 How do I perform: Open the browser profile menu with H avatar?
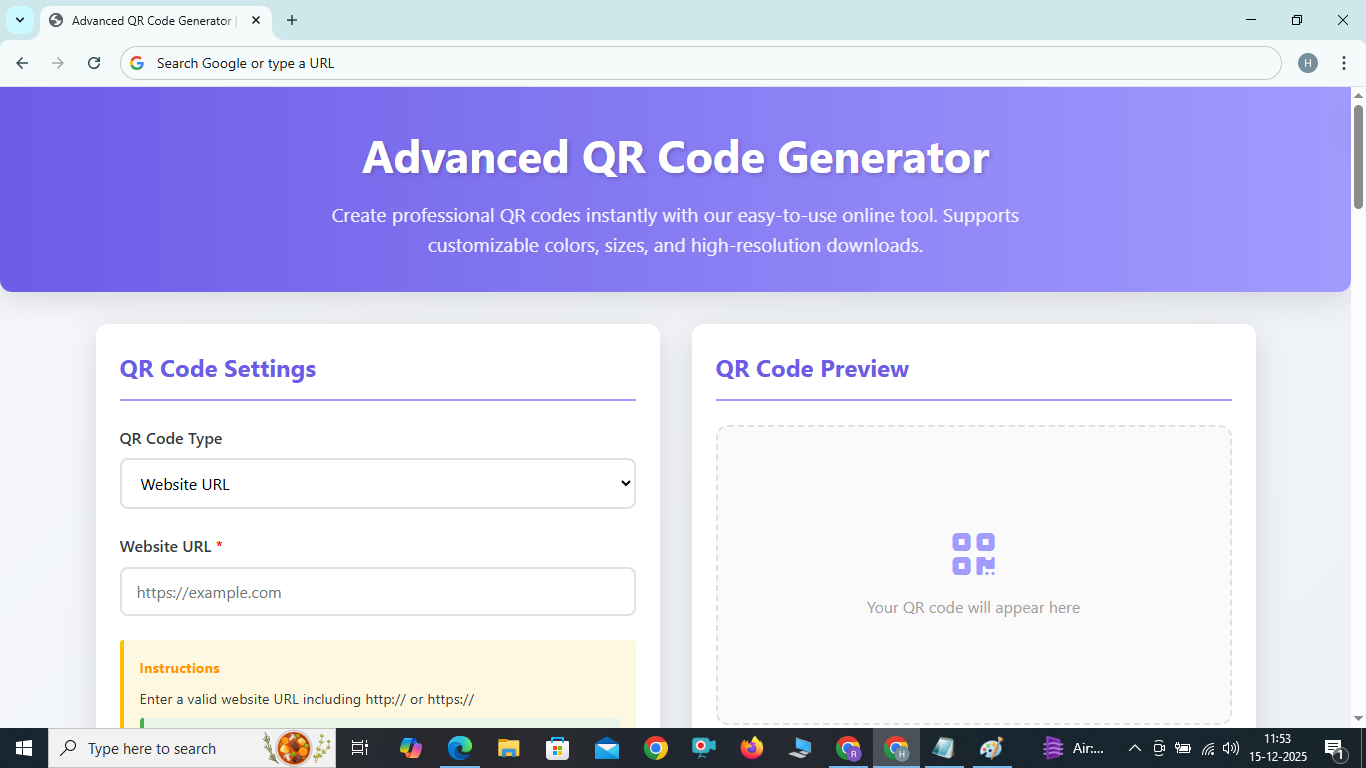(1307, 62)
